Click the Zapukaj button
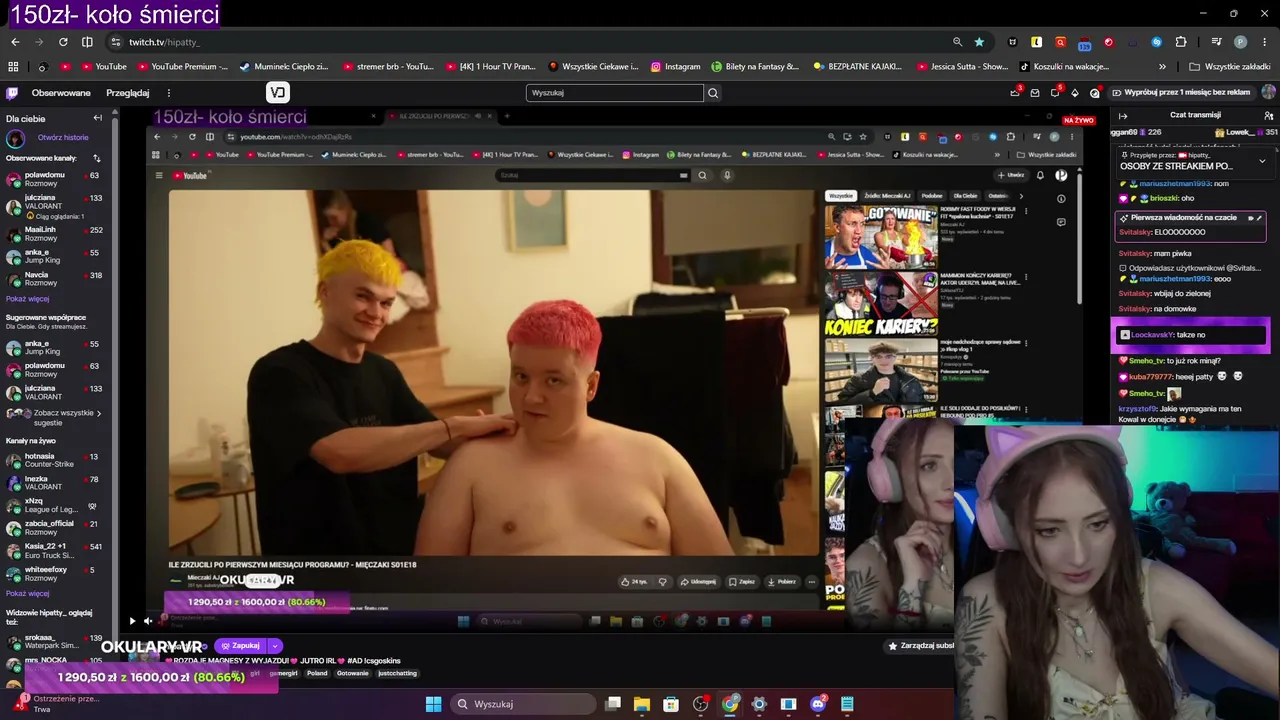The height and width of the screenshot is (720, 1280). click(240, 646)
